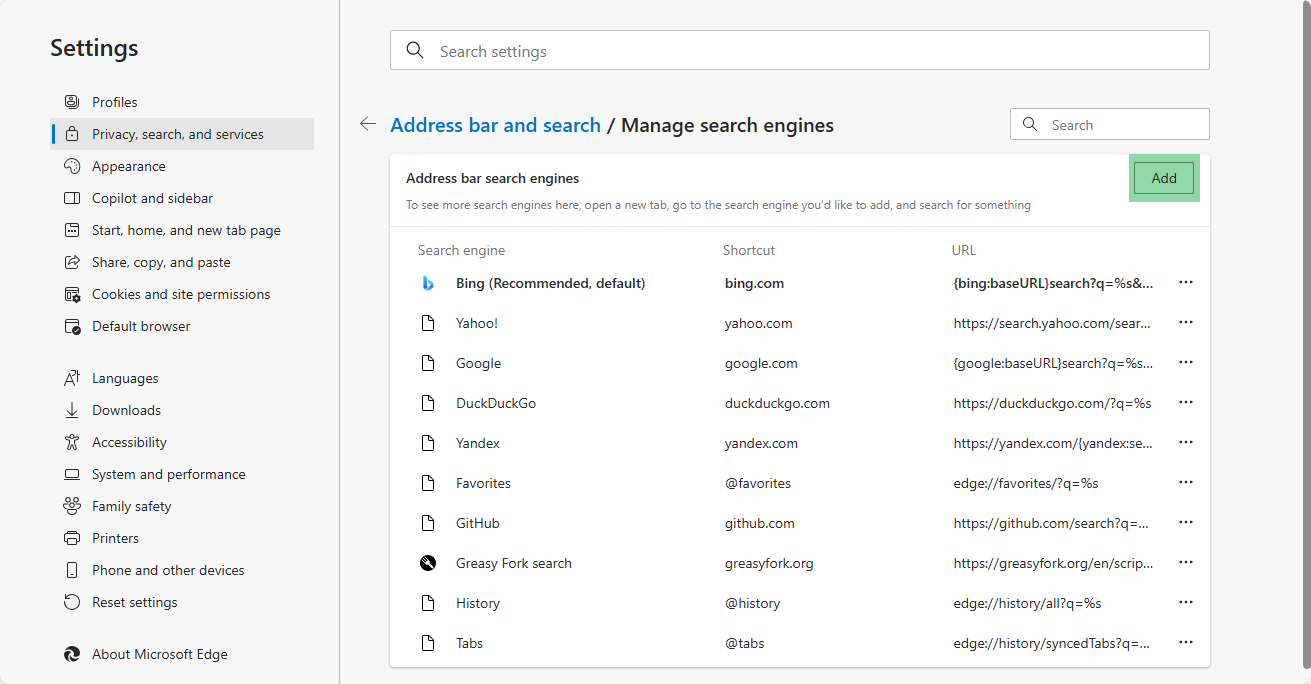The image size is (1311, 684).
Task: Click the back arrow beside Address bar and search
Action: click(368, 124)
